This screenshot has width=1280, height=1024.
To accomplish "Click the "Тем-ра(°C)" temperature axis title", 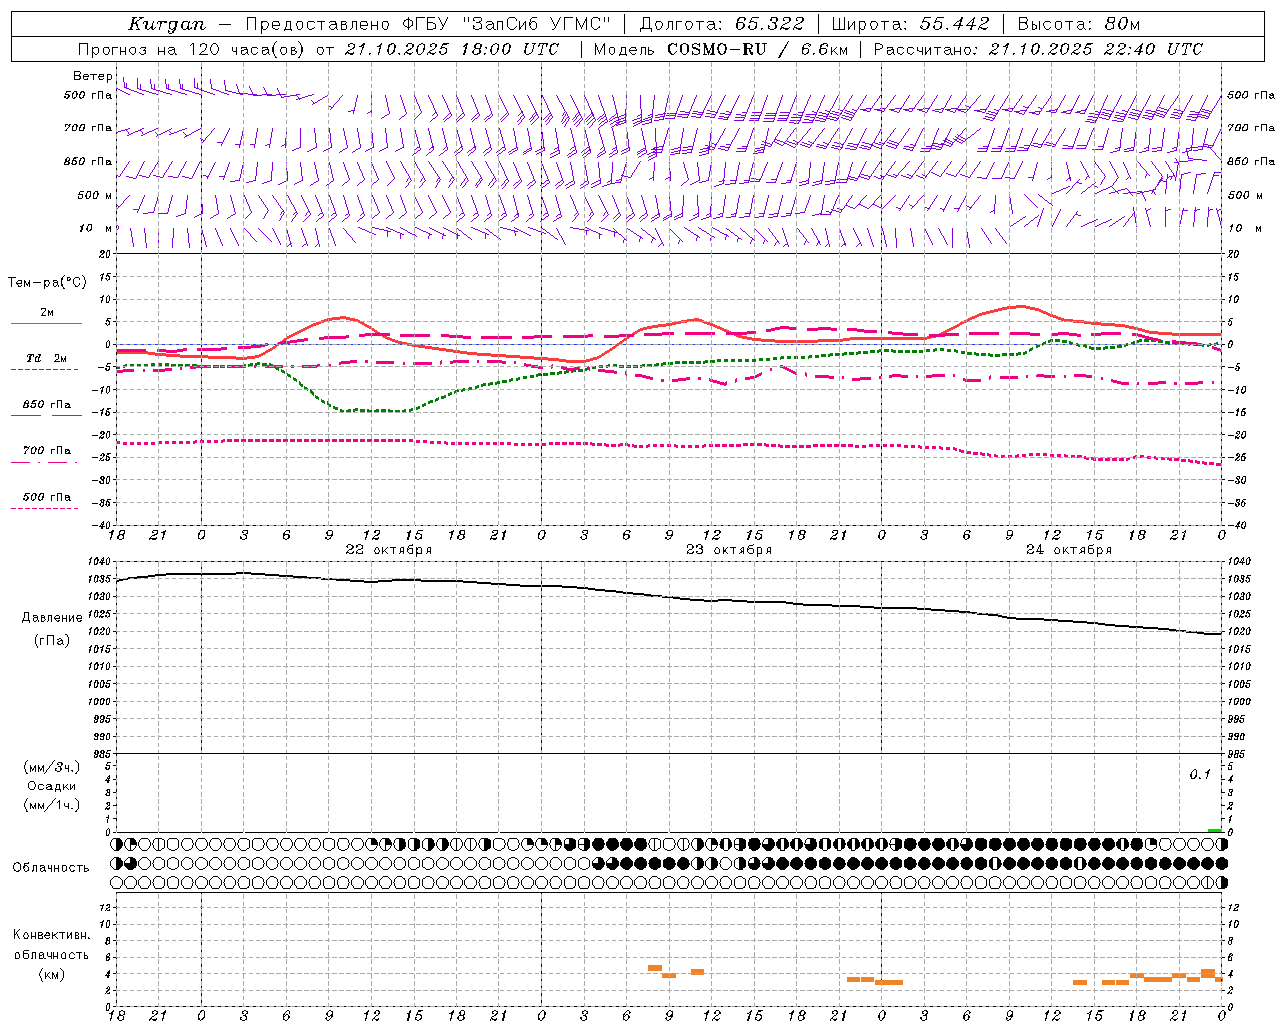I will [47, 283].
